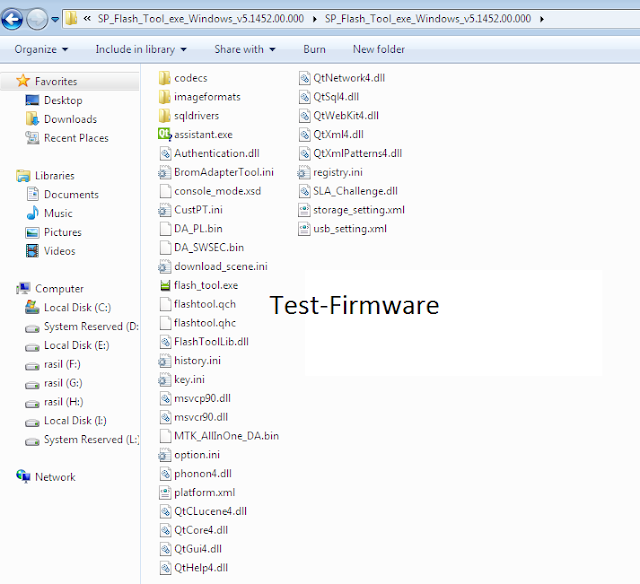The width and height of the screenshot is (640, 584).
Task: Click the Back navigation arrow button
Action: [x=12, y=19]
